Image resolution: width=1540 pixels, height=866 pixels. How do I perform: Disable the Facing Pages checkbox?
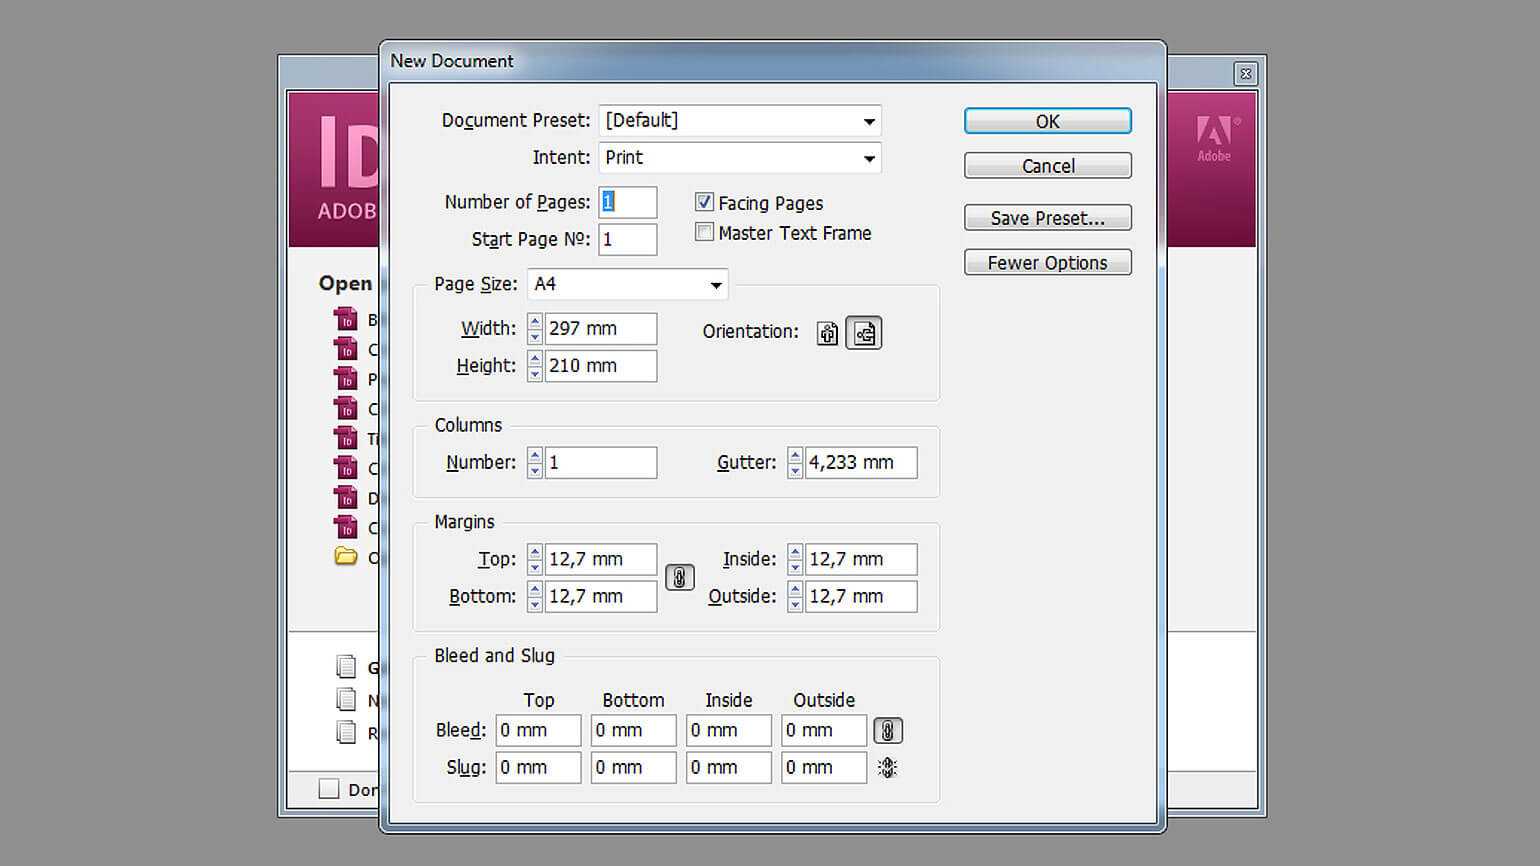pos(704,203)
